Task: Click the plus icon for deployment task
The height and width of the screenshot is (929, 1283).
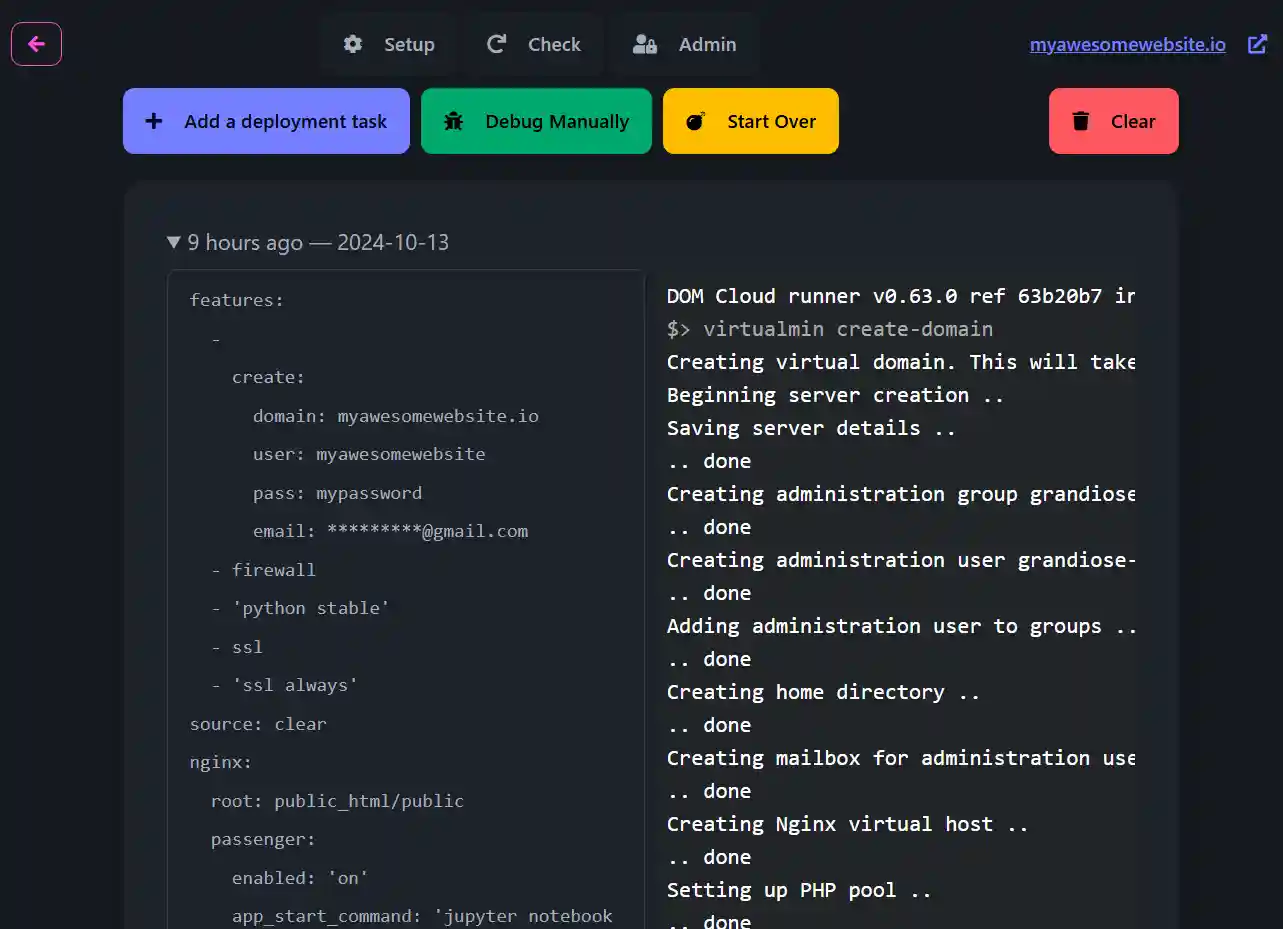Action: point(154,121)
